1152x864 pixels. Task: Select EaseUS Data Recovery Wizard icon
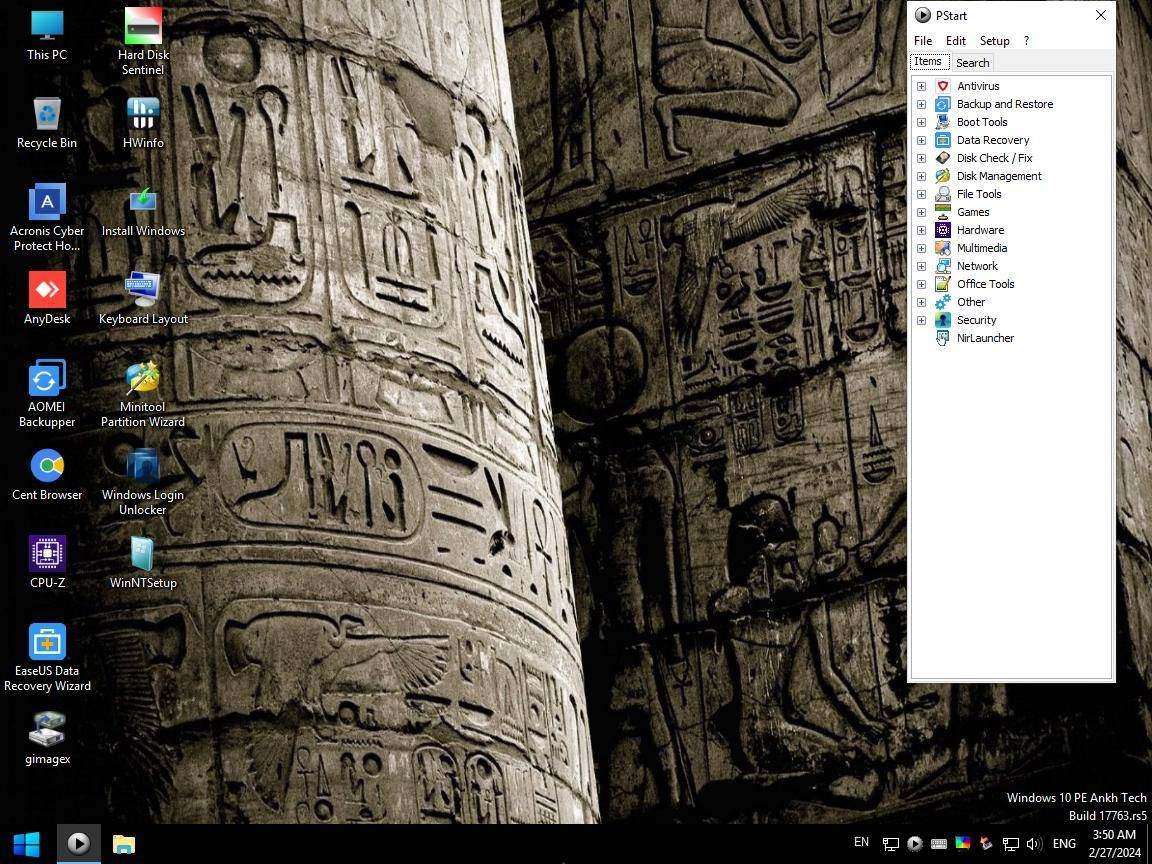(47, 659)
